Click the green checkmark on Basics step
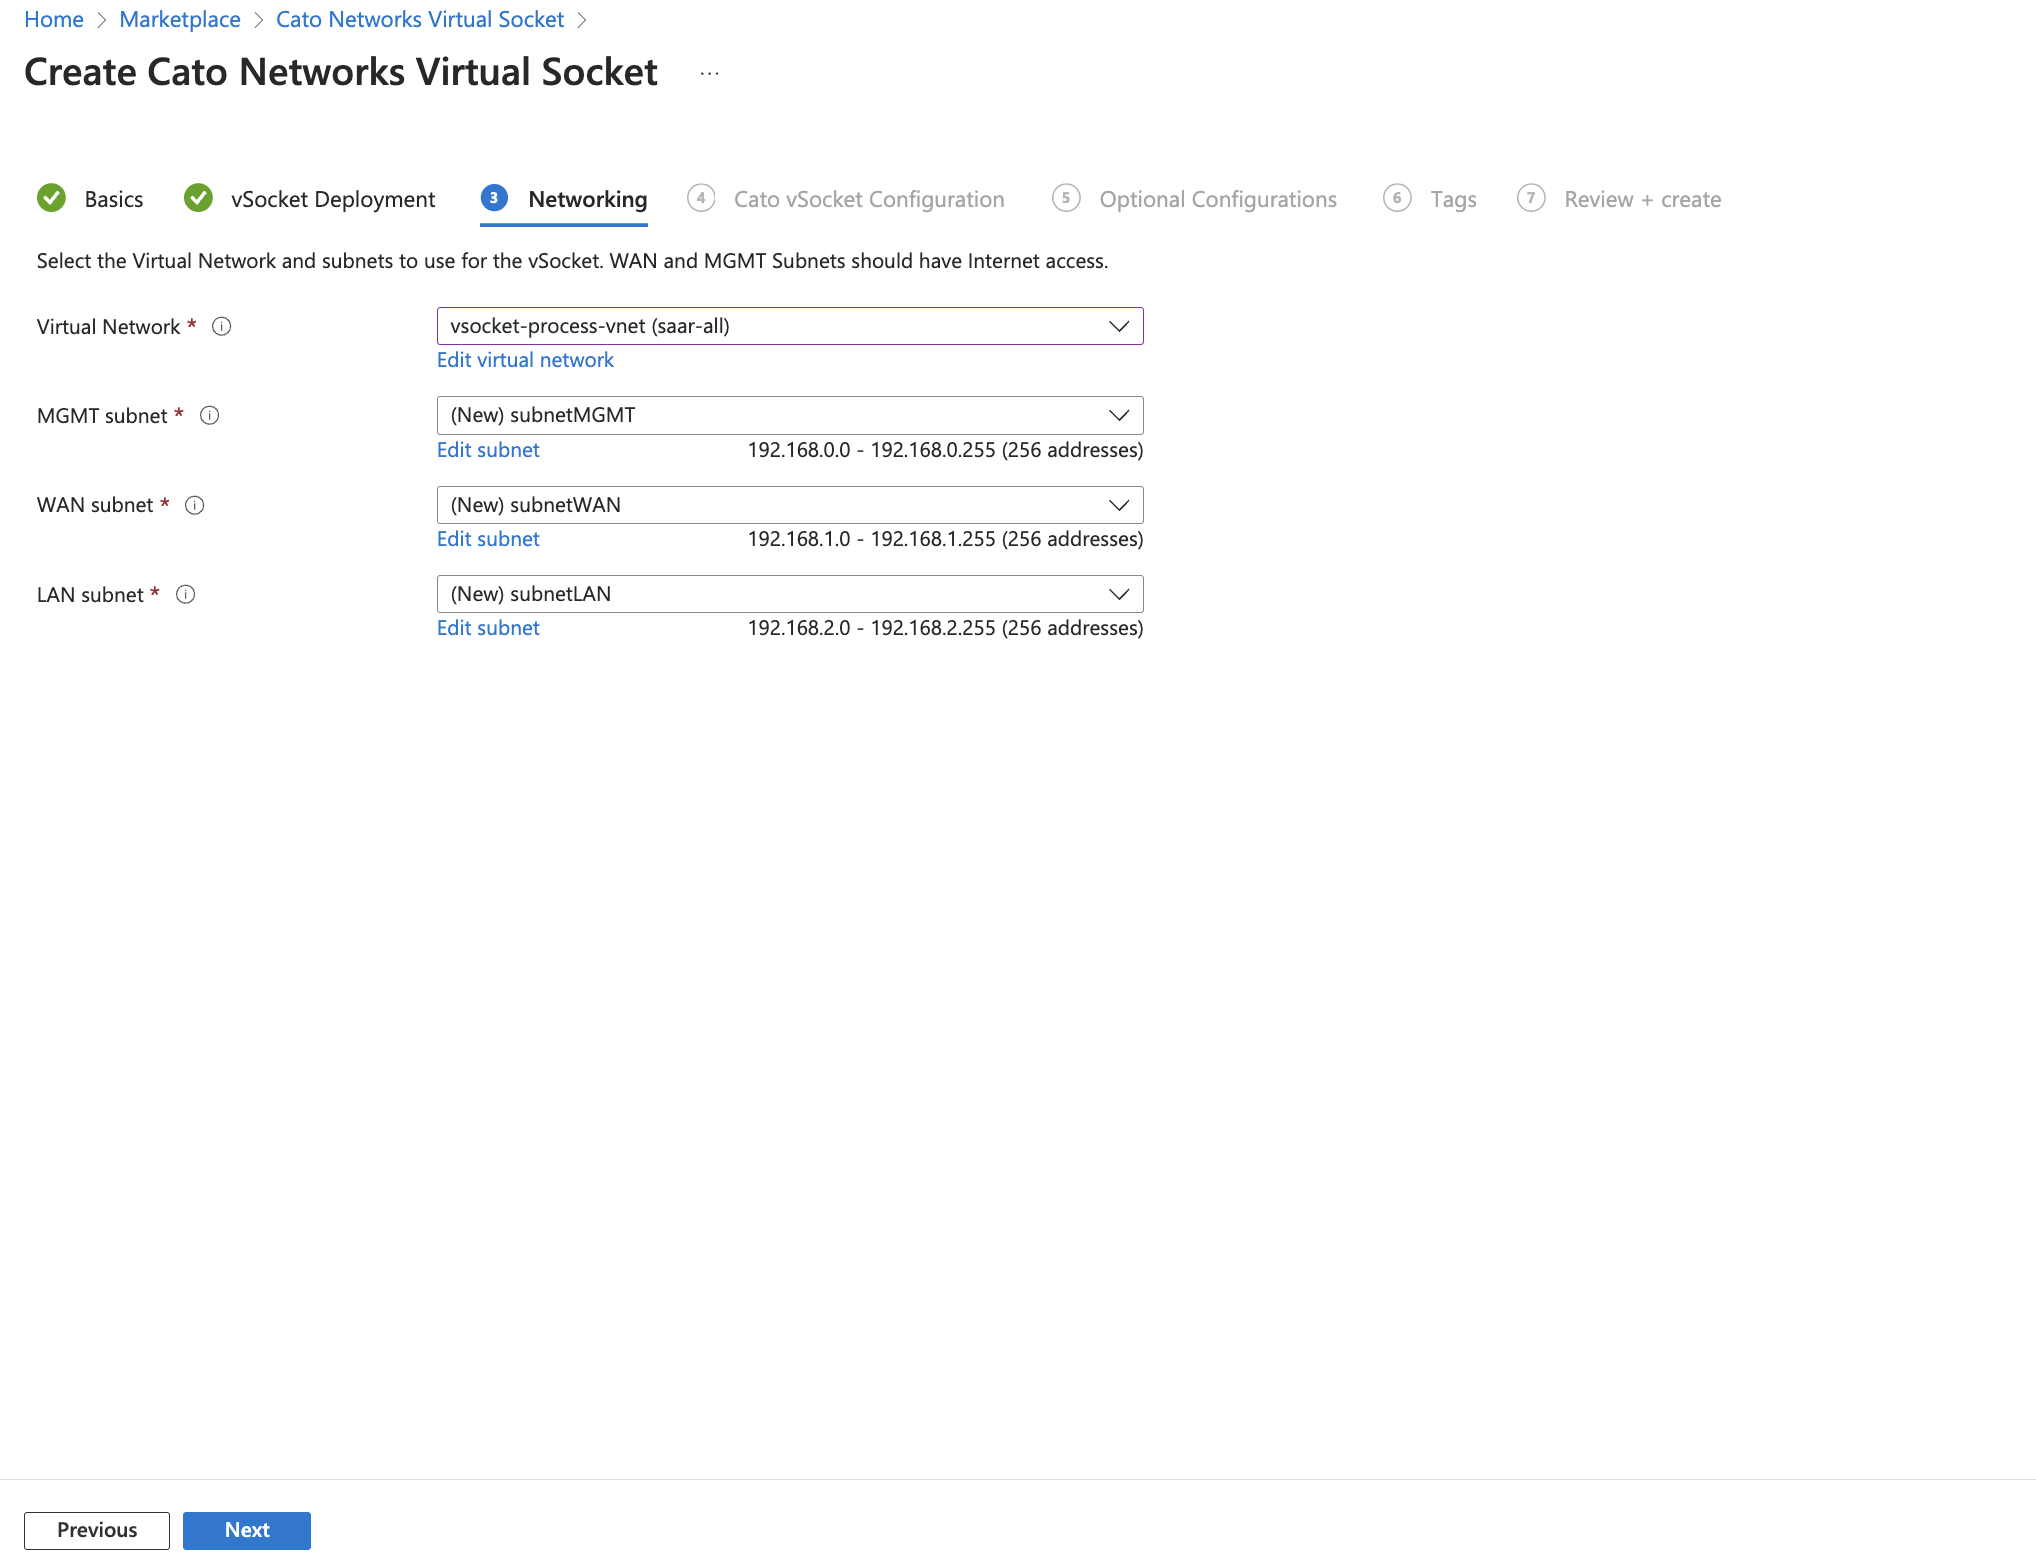The width and height of the screenshot is (2036, 1564). tap(51, 198)
